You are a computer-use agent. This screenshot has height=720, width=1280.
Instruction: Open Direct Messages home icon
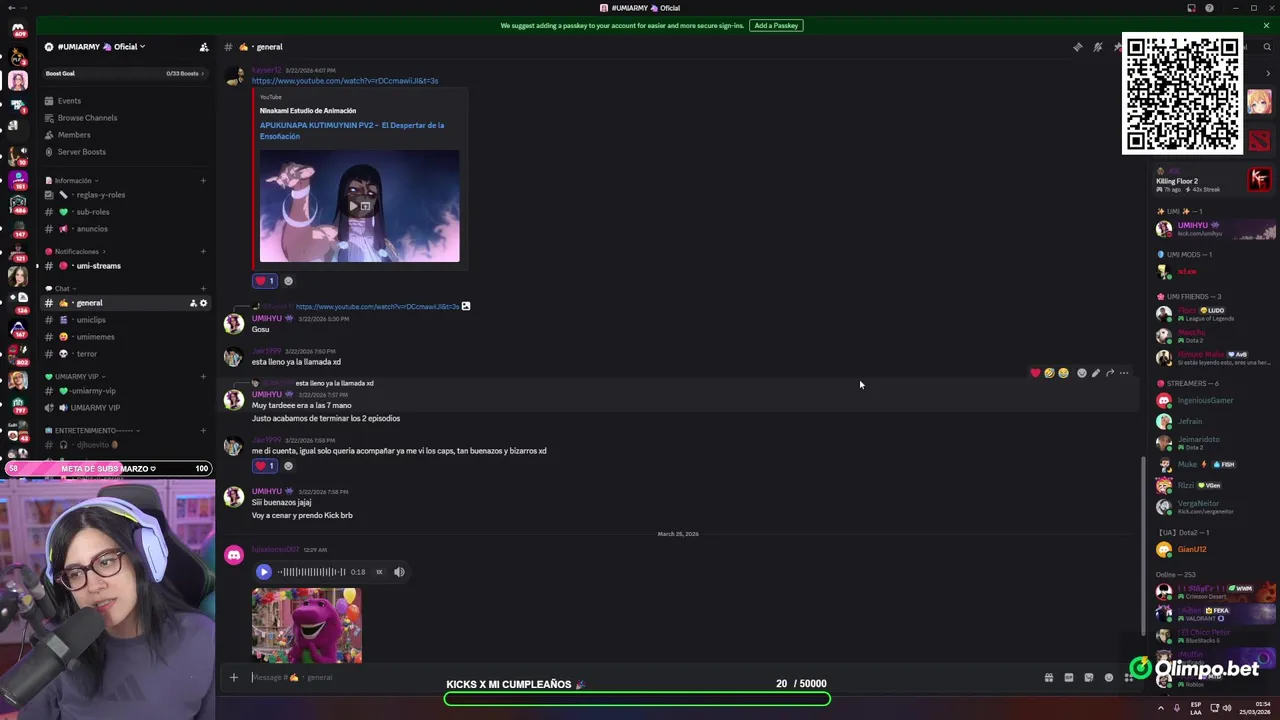(x=17, y=29)
